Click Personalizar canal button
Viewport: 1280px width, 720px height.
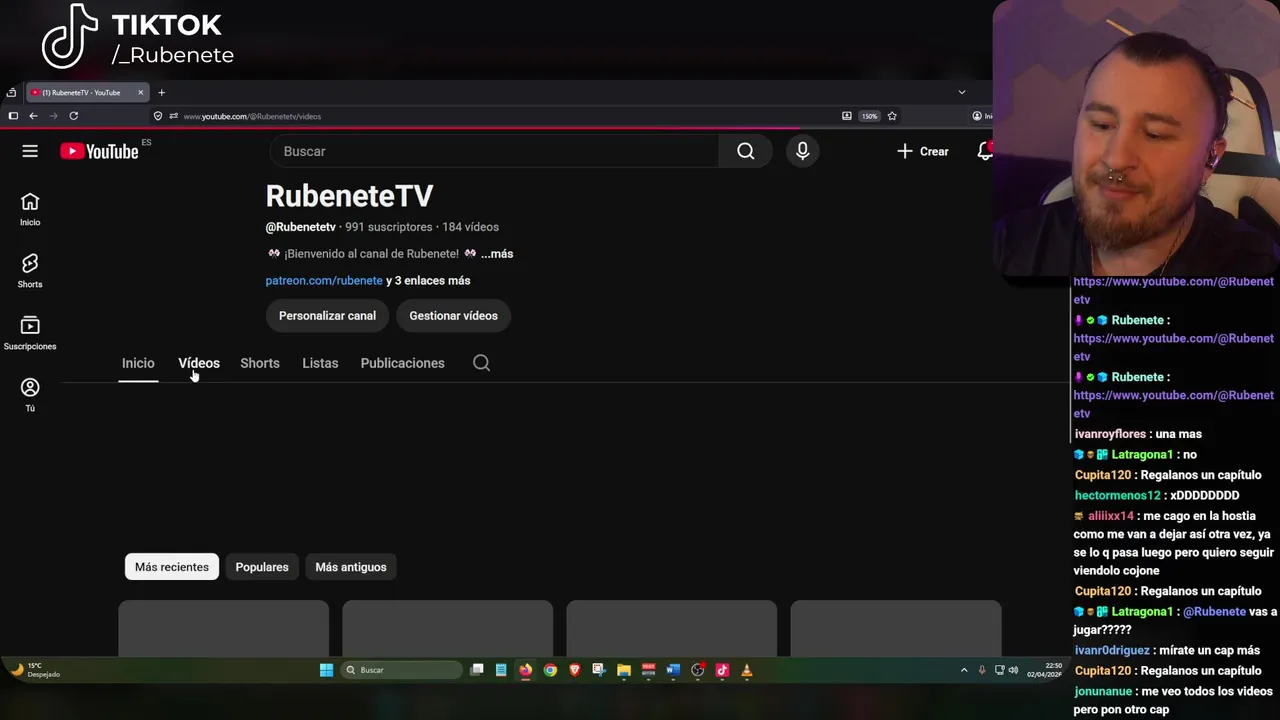pyautogui.click(x=327, y=316)
